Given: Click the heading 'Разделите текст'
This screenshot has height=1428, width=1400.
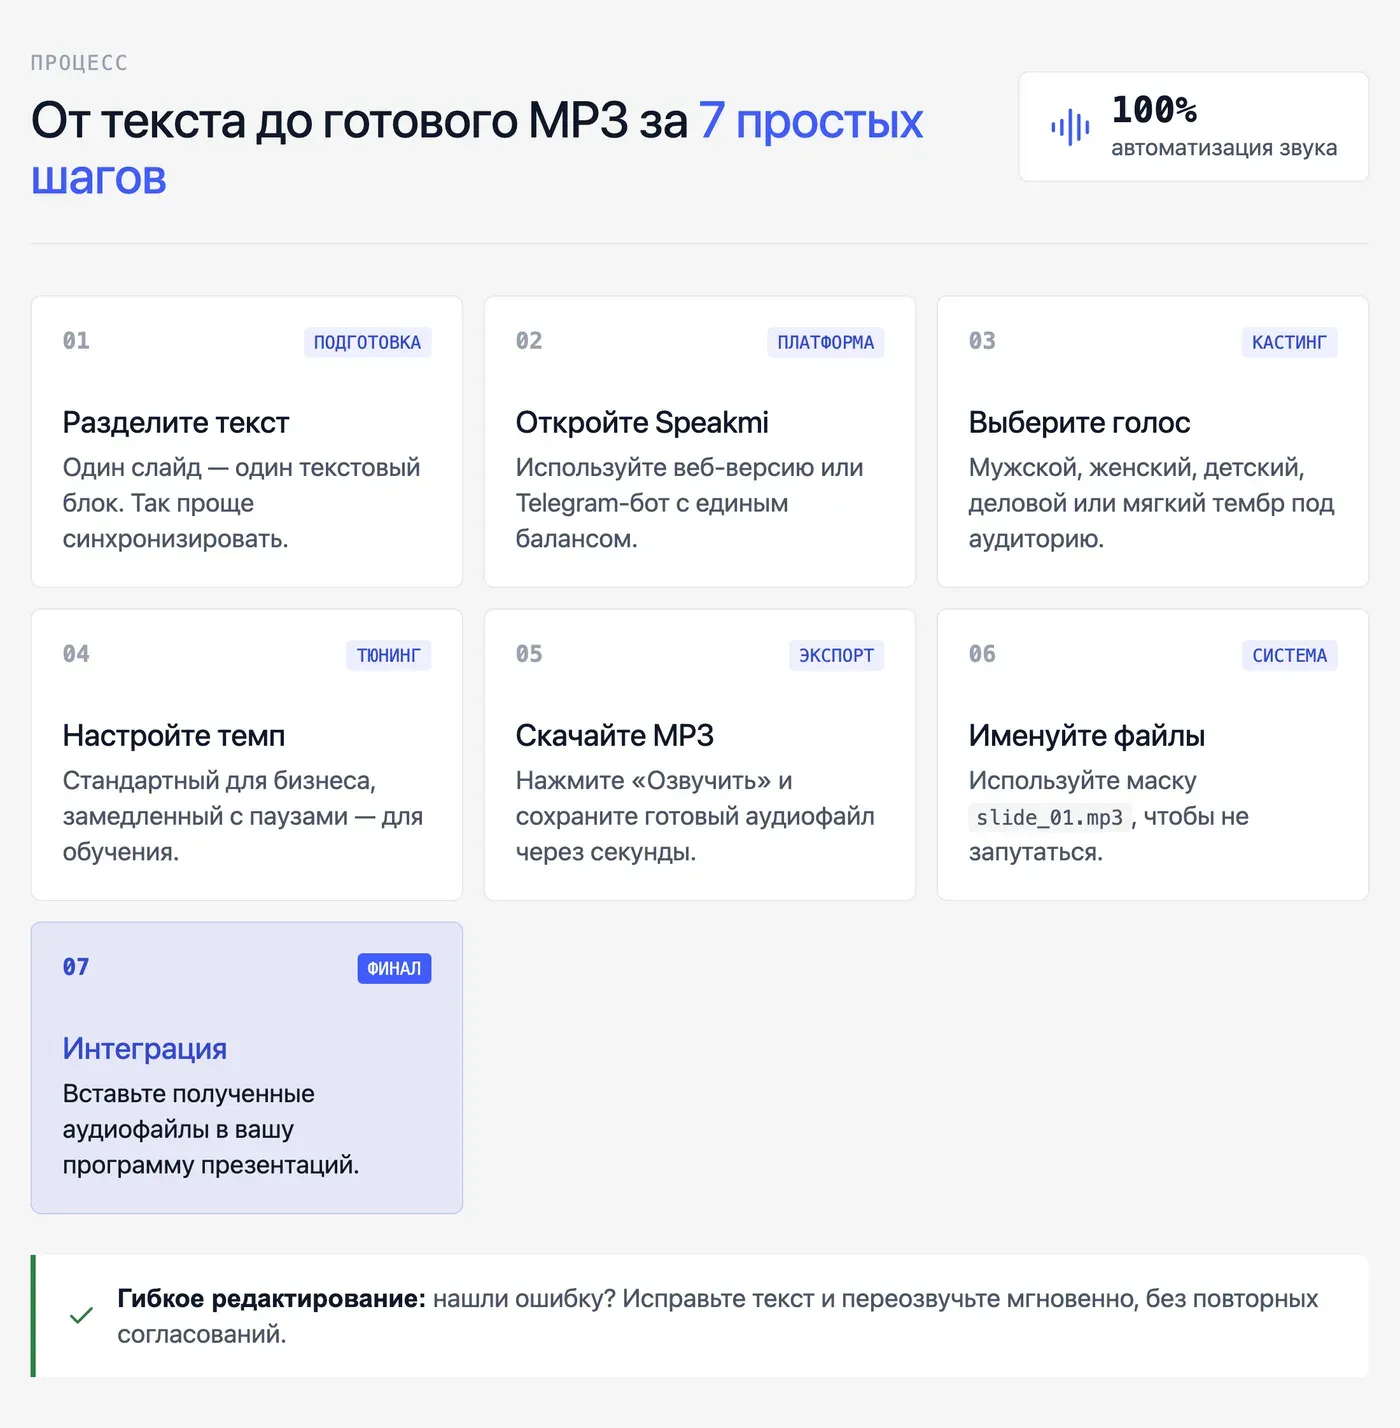Looking at the screenshot, I should [176, 422].
